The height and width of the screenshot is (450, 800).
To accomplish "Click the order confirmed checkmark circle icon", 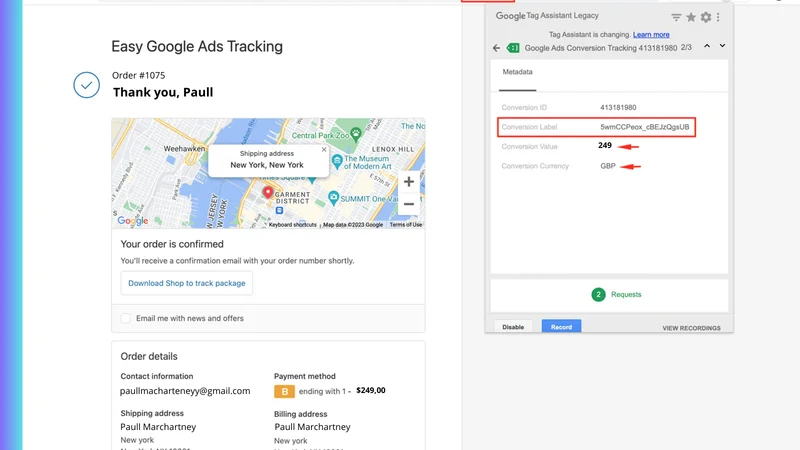I will point(86,85).
